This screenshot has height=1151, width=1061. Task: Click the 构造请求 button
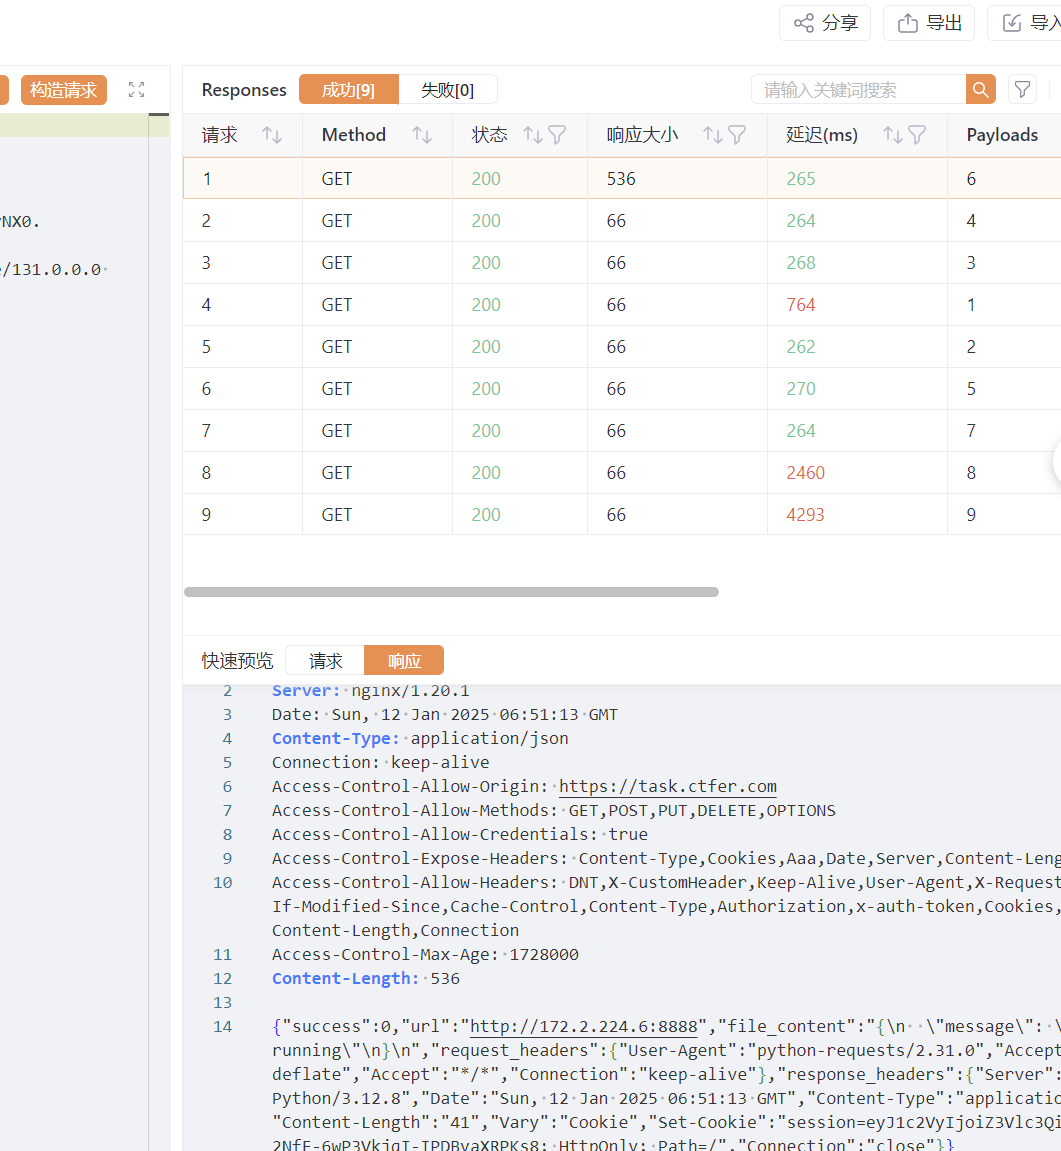point(64,90)
